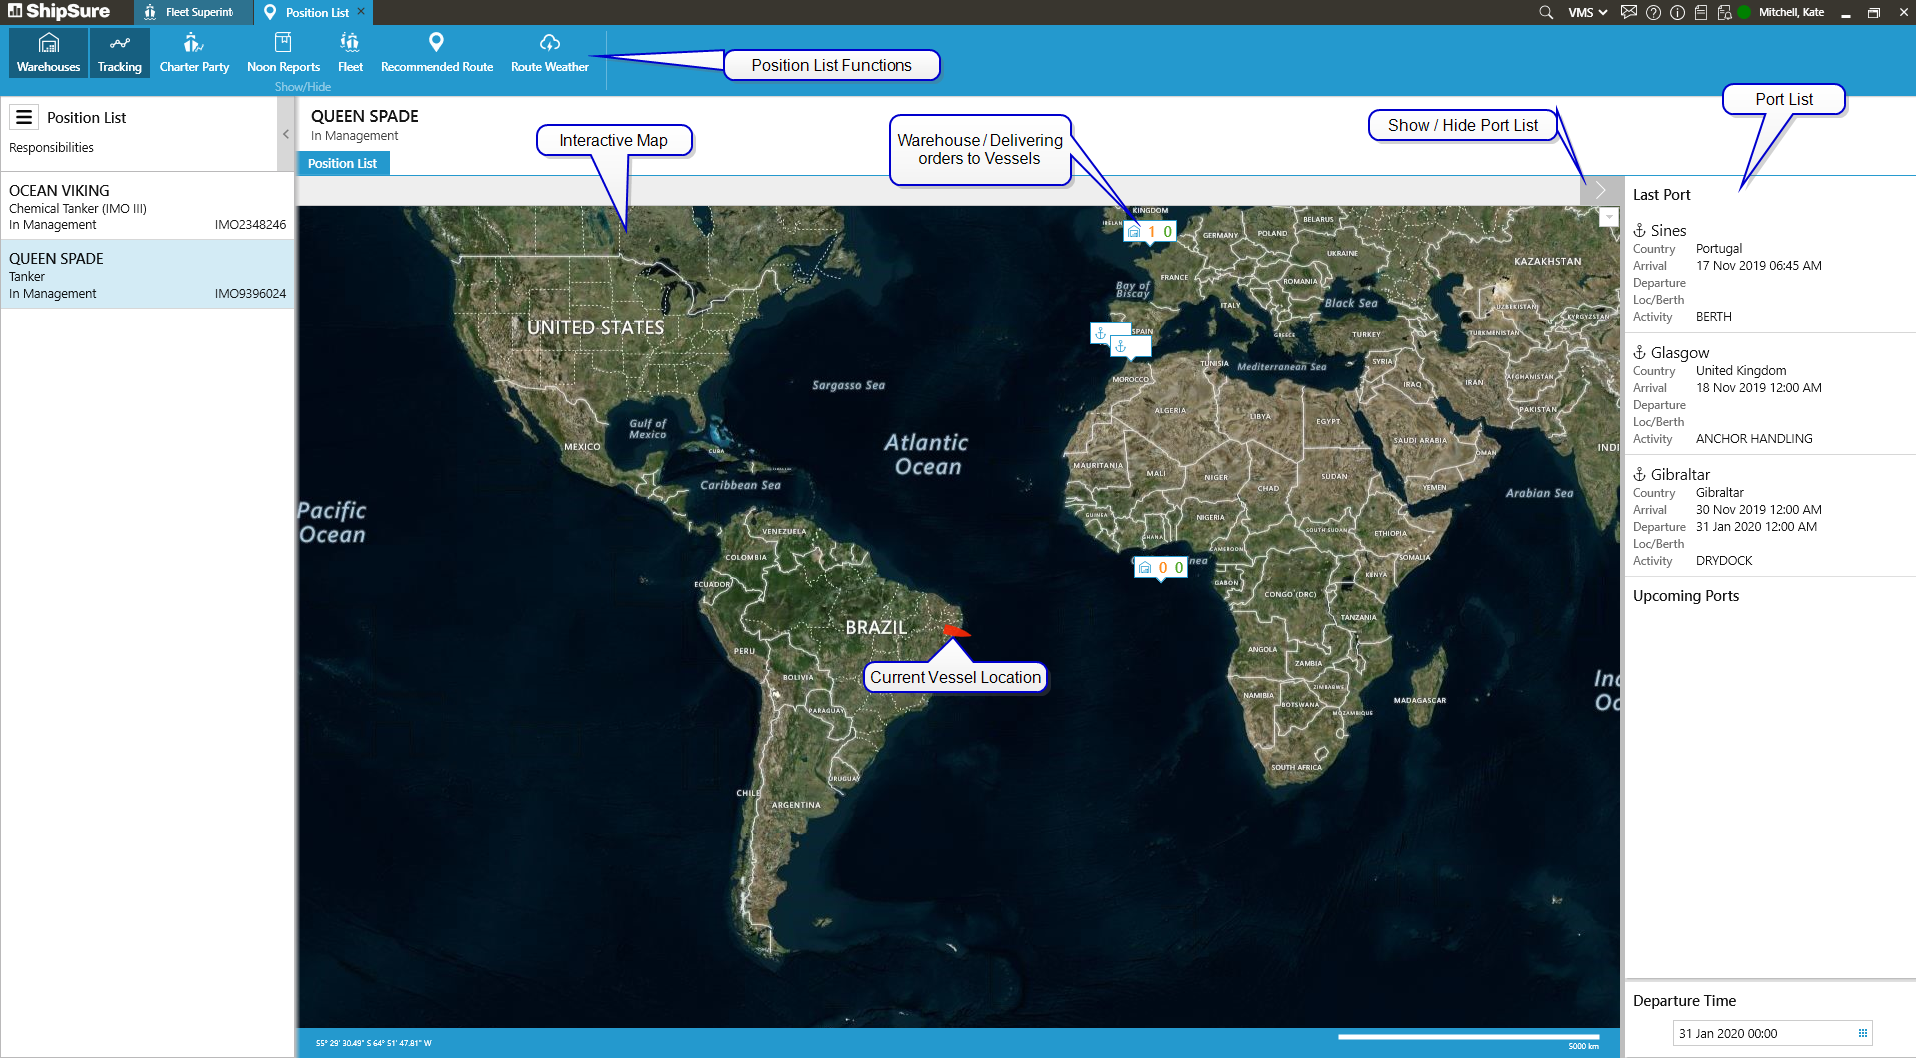Toggle Warehouses display on the map

[48, 52]
